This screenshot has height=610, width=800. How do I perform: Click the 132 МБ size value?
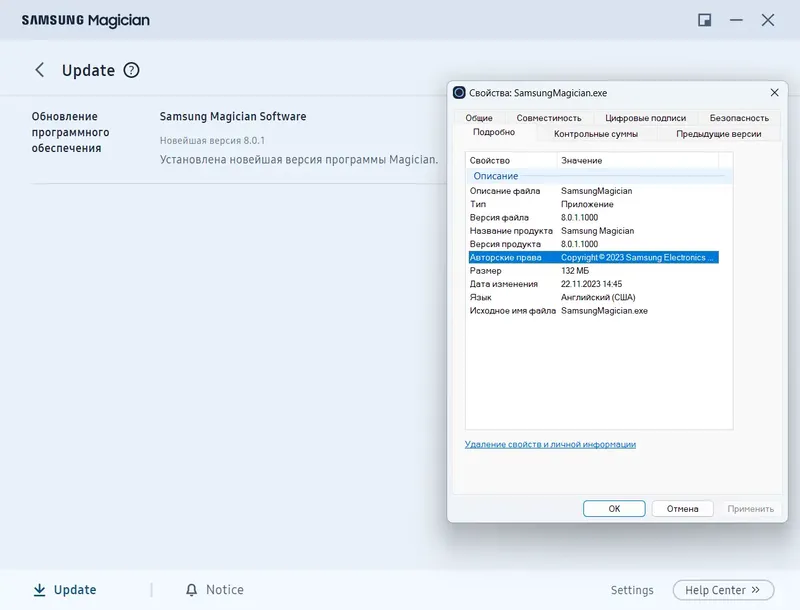pyautogui.click(x=574, y=271)
